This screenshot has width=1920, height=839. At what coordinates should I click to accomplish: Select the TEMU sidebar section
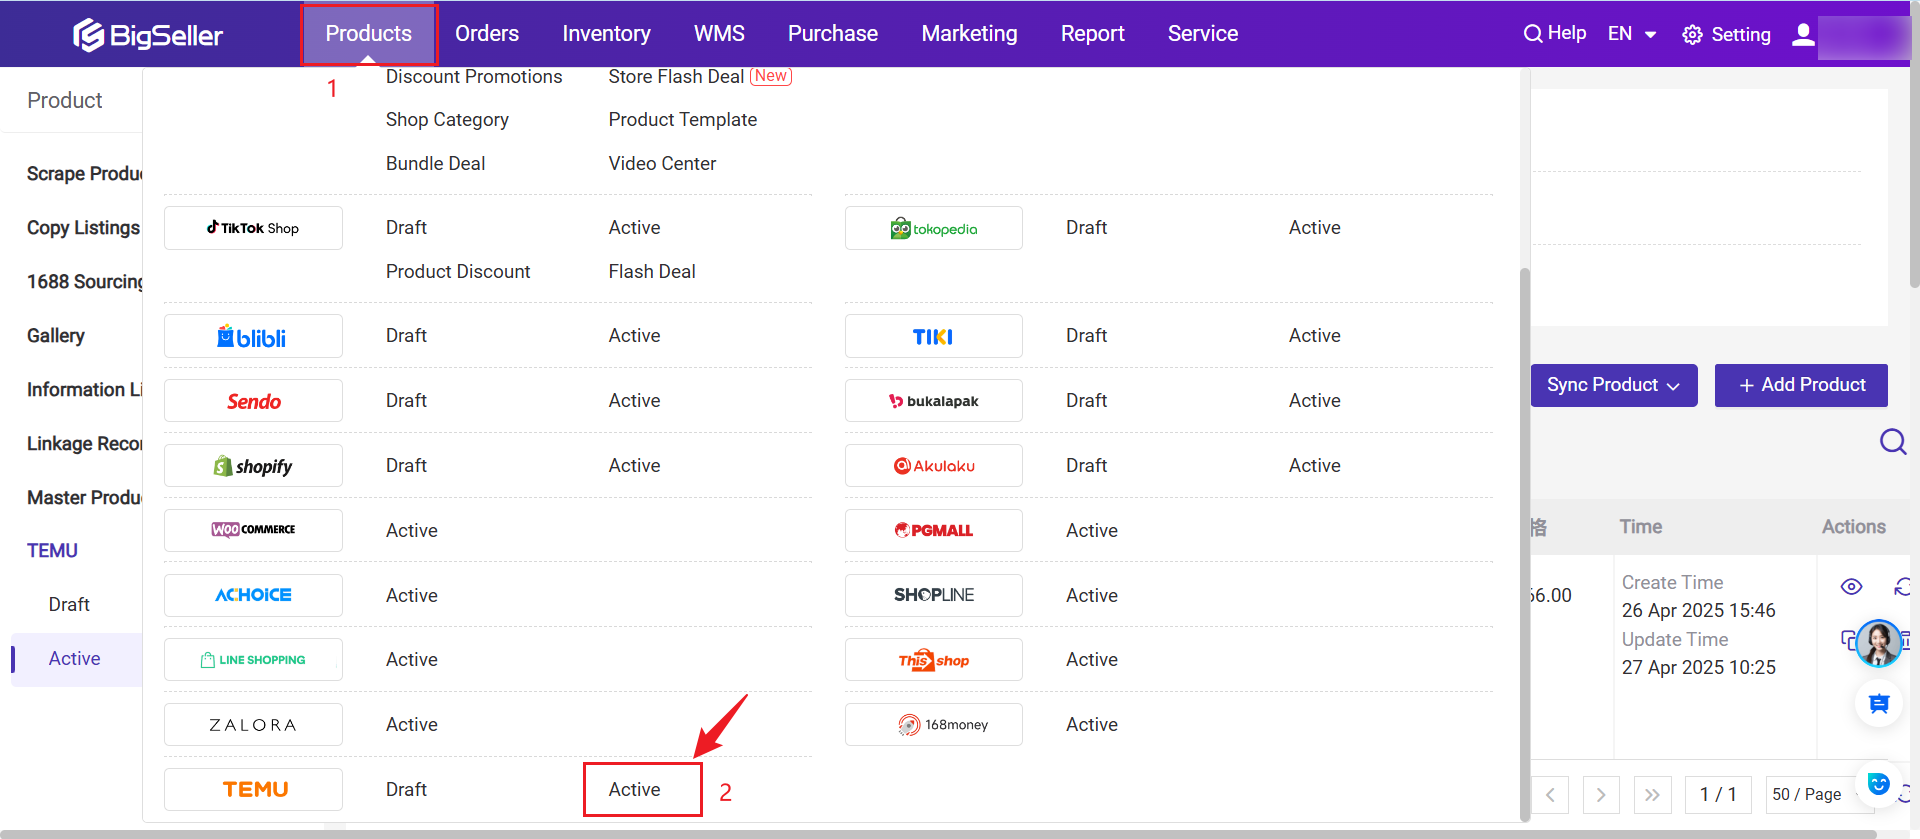52,551
